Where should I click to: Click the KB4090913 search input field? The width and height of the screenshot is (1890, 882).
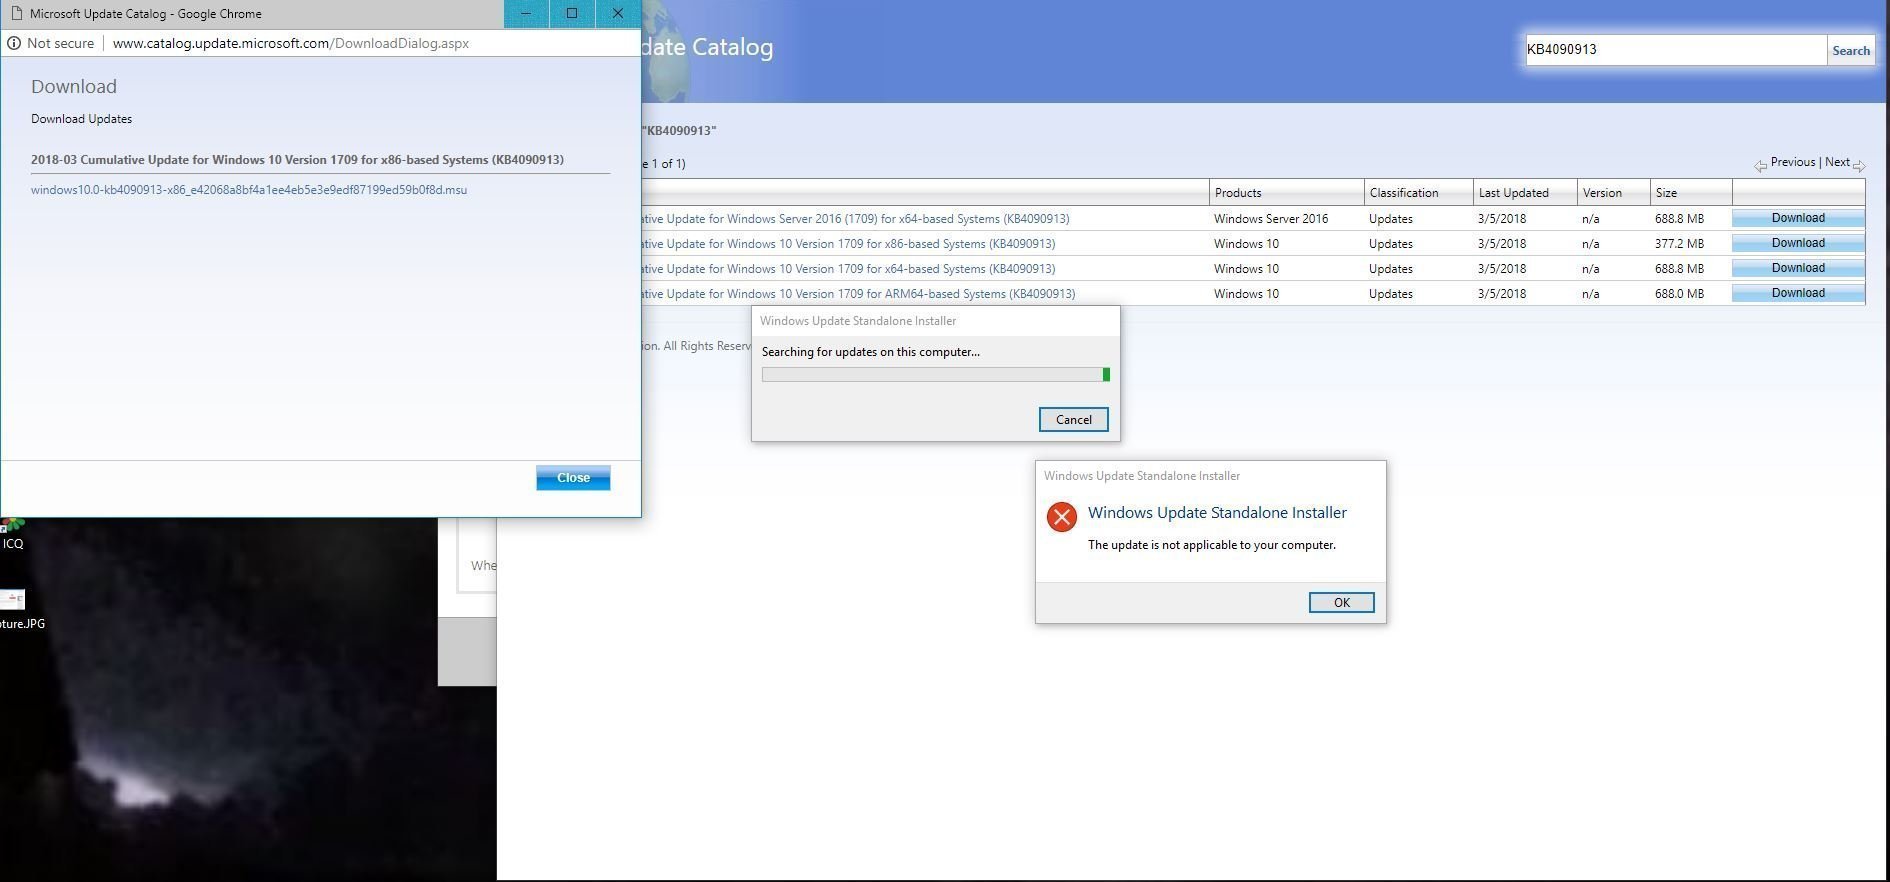[1676, 50]
